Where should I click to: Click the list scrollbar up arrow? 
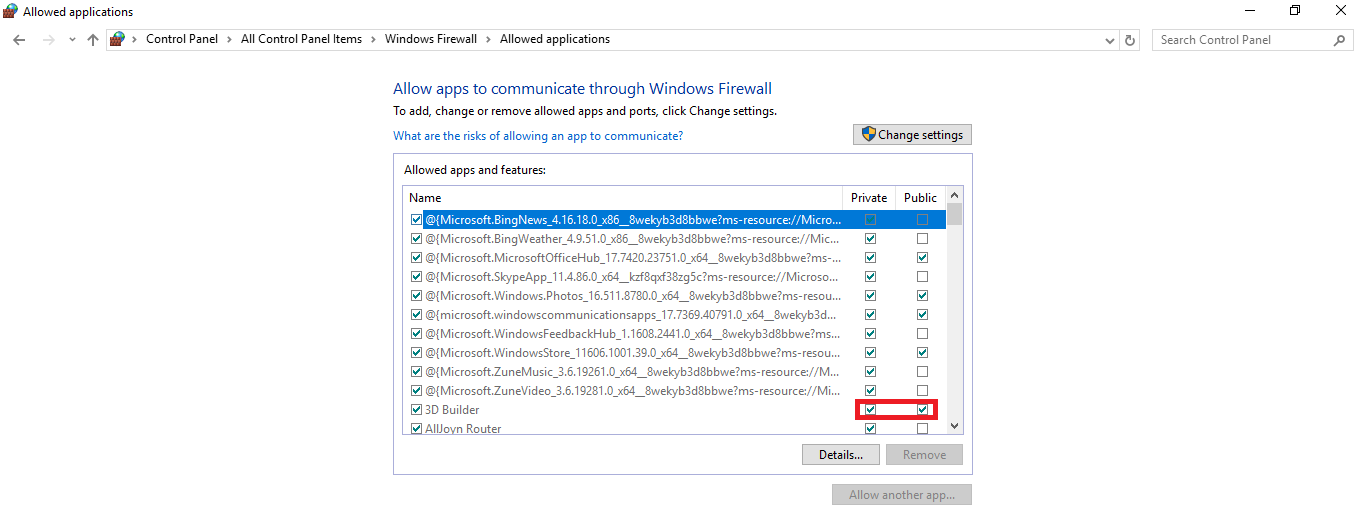[x=954, y=196]
